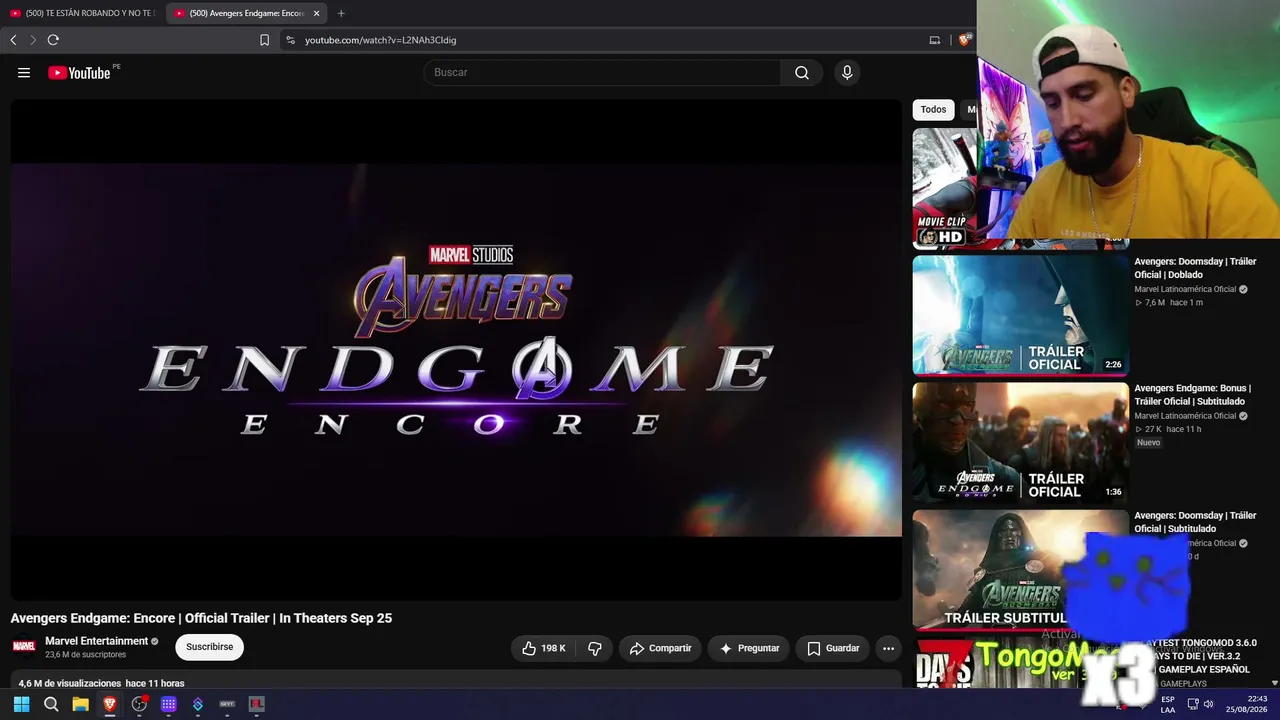Open Windows Start menu
This screenshot has width=1280, height=720.
coord(22,704)
